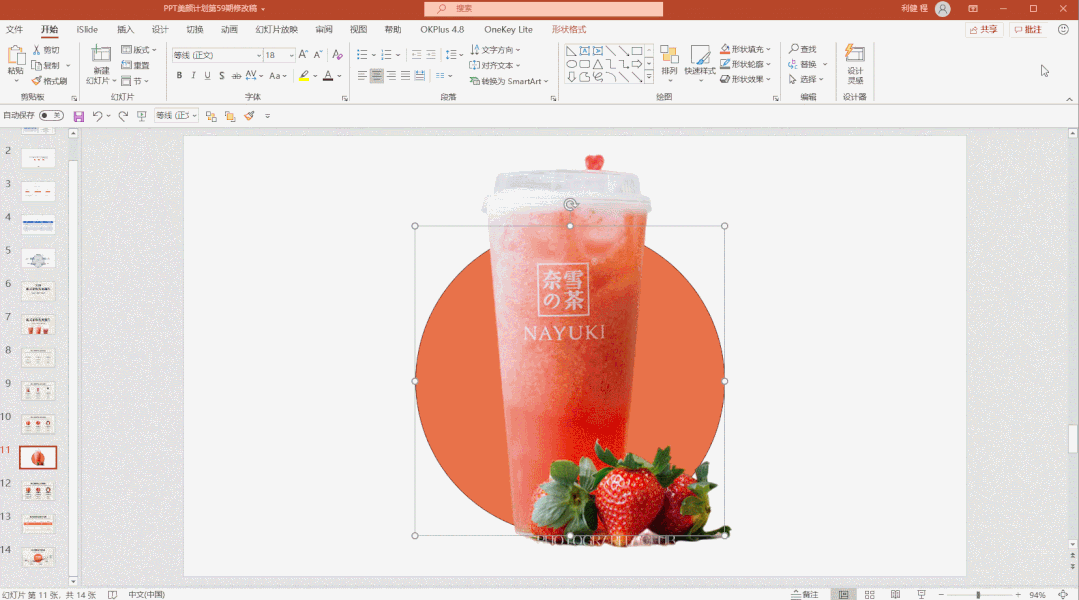Click the Redo arrow in quick access toolbar

tap(123, 116)
